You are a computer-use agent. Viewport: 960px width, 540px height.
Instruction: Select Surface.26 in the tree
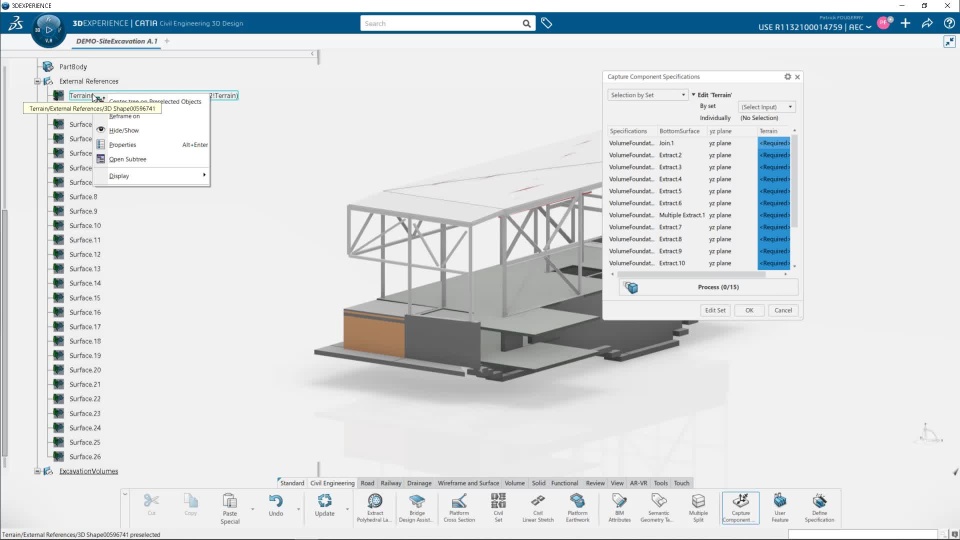point(85,457)
